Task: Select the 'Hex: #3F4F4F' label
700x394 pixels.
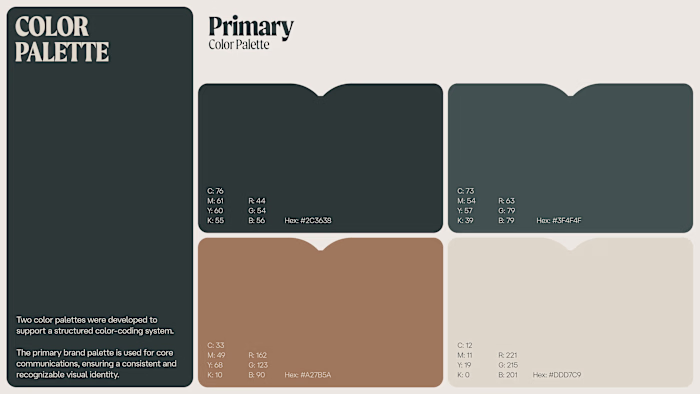Action: (559, 220)
